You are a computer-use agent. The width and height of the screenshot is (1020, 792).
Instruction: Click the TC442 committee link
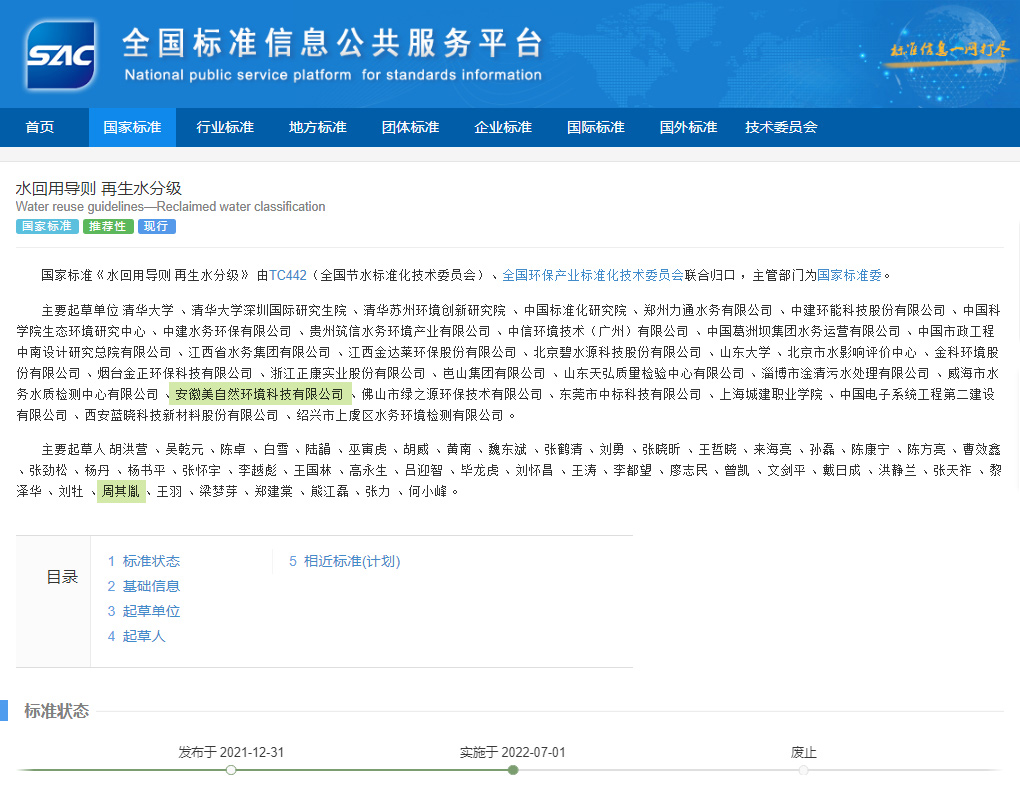[288, 275]
